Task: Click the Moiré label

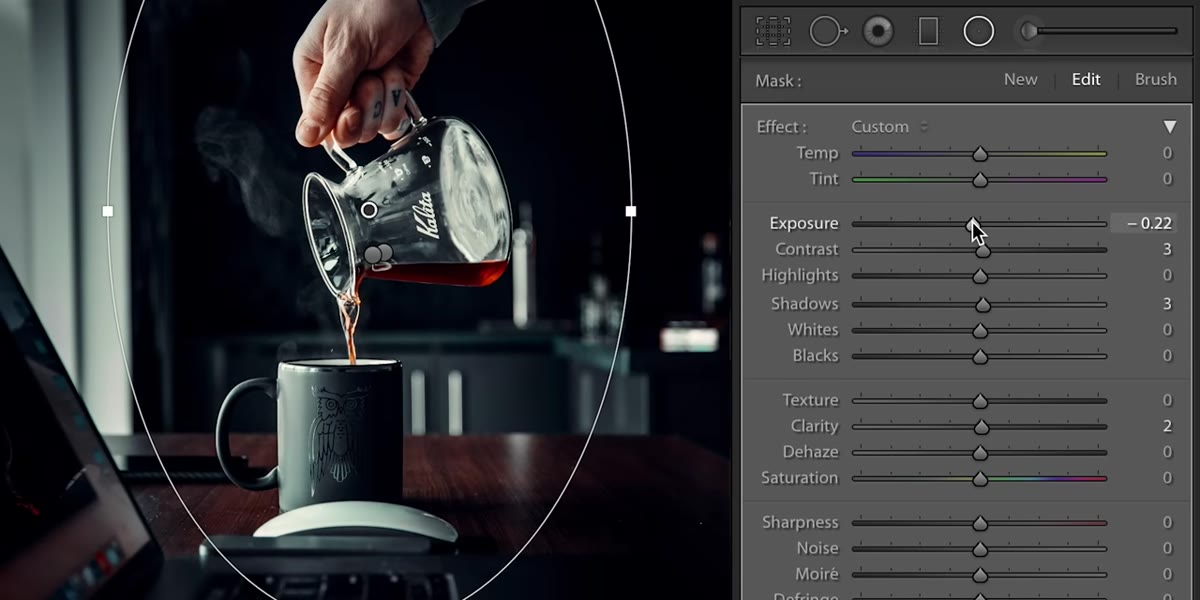Action: (x=817, y=574)
